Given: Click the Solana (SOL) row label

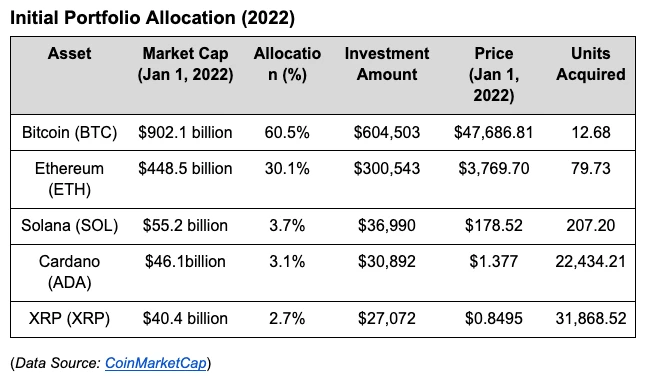Looking at the screenshot, I should pos(70,225).
